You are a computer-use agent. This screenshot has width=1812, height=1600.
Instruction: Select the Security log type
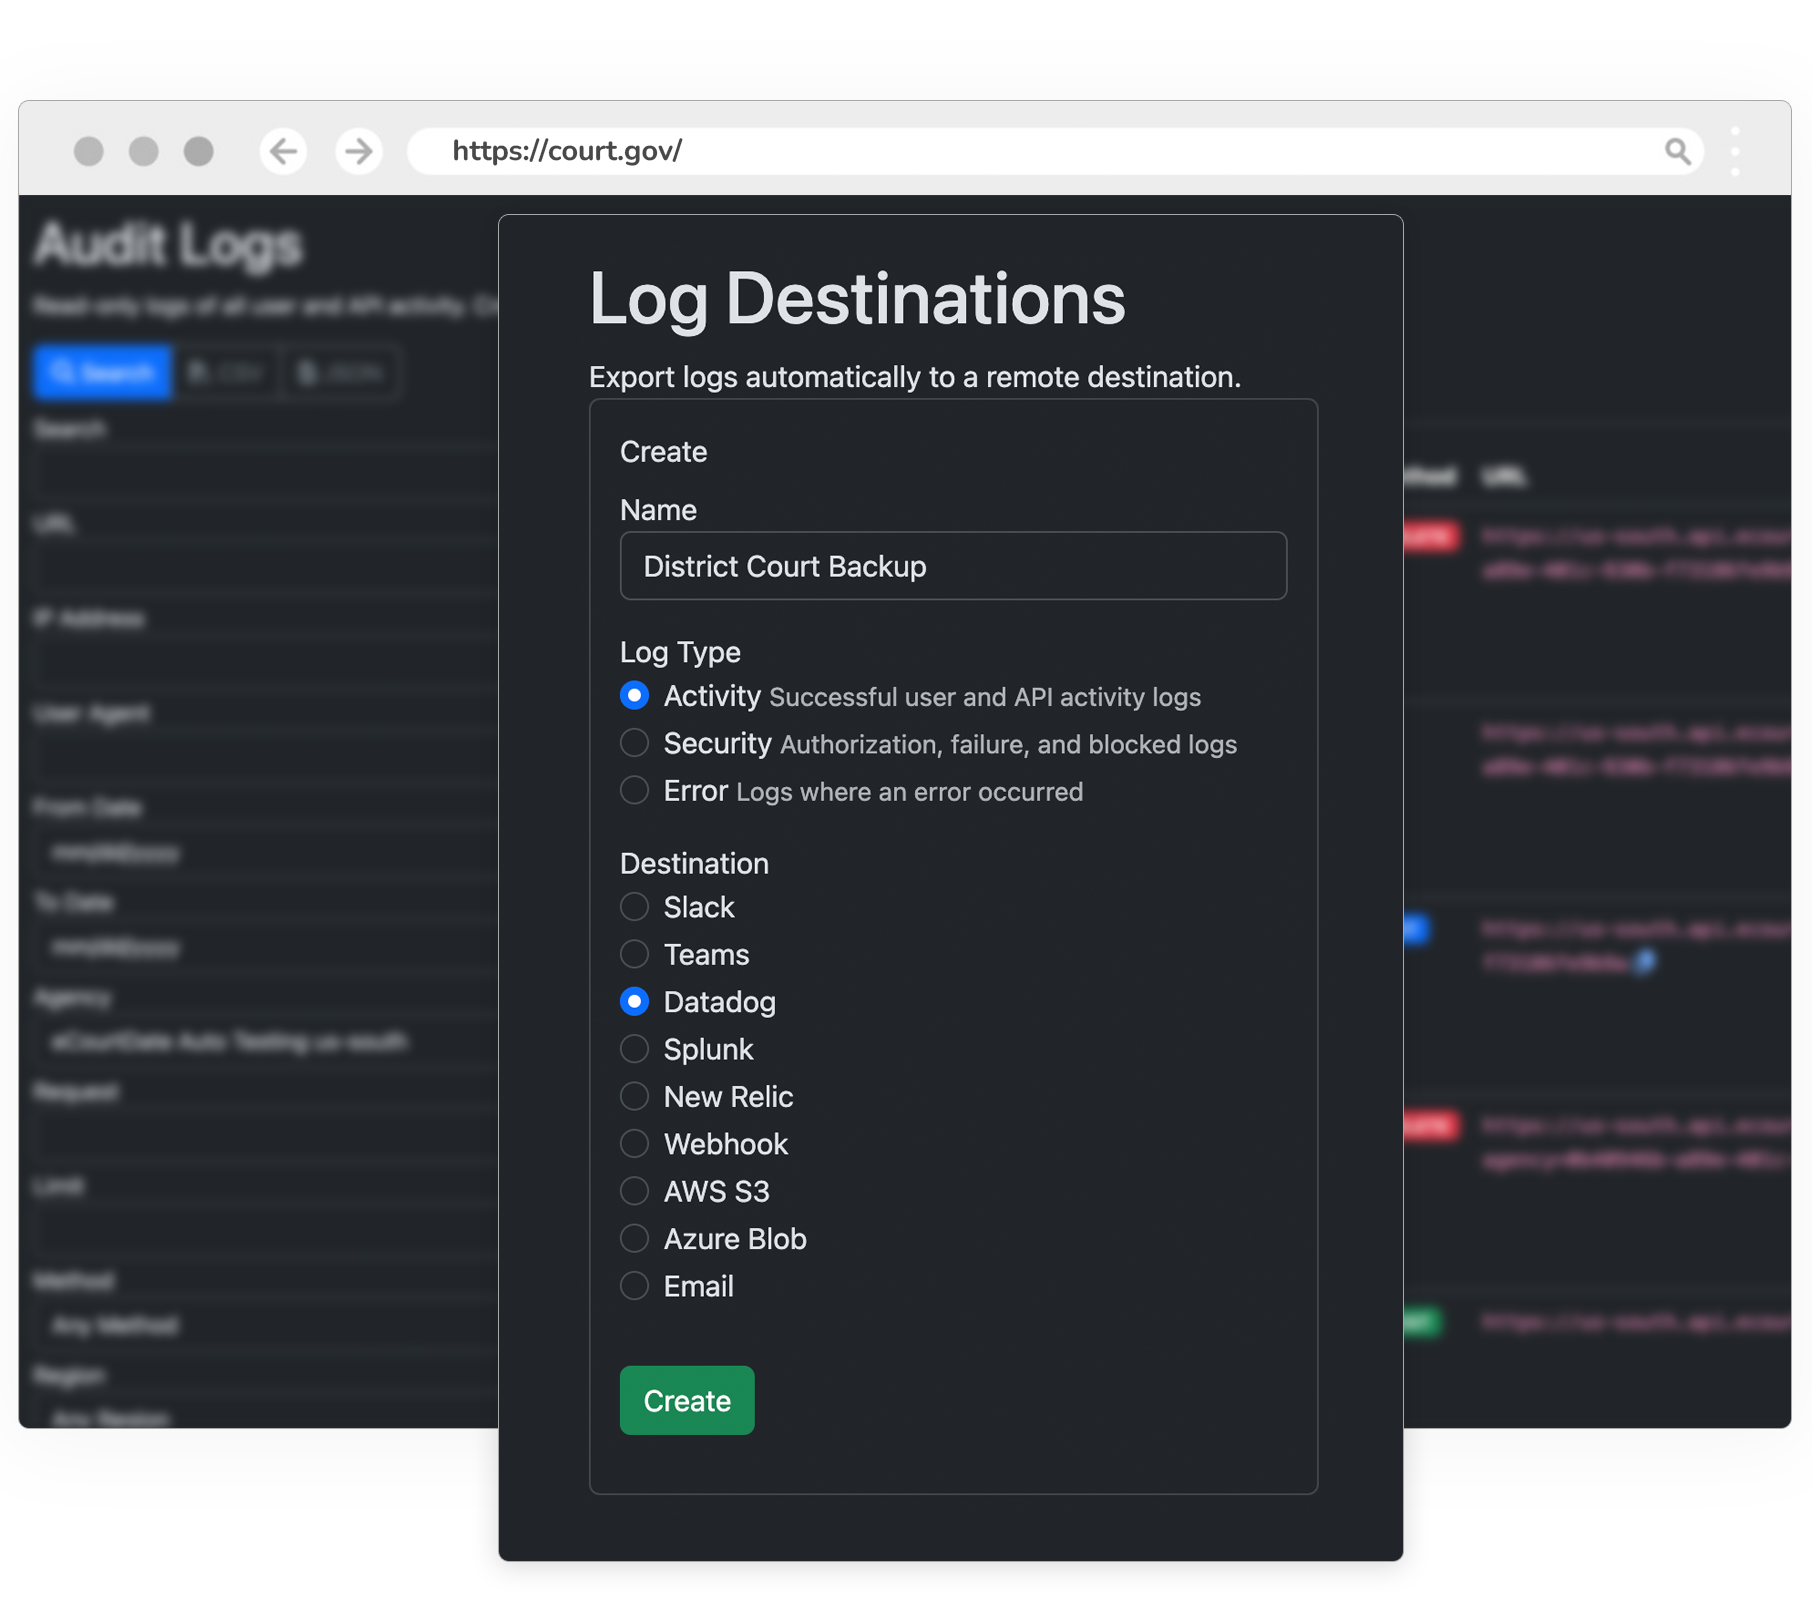tap(634, 743)
